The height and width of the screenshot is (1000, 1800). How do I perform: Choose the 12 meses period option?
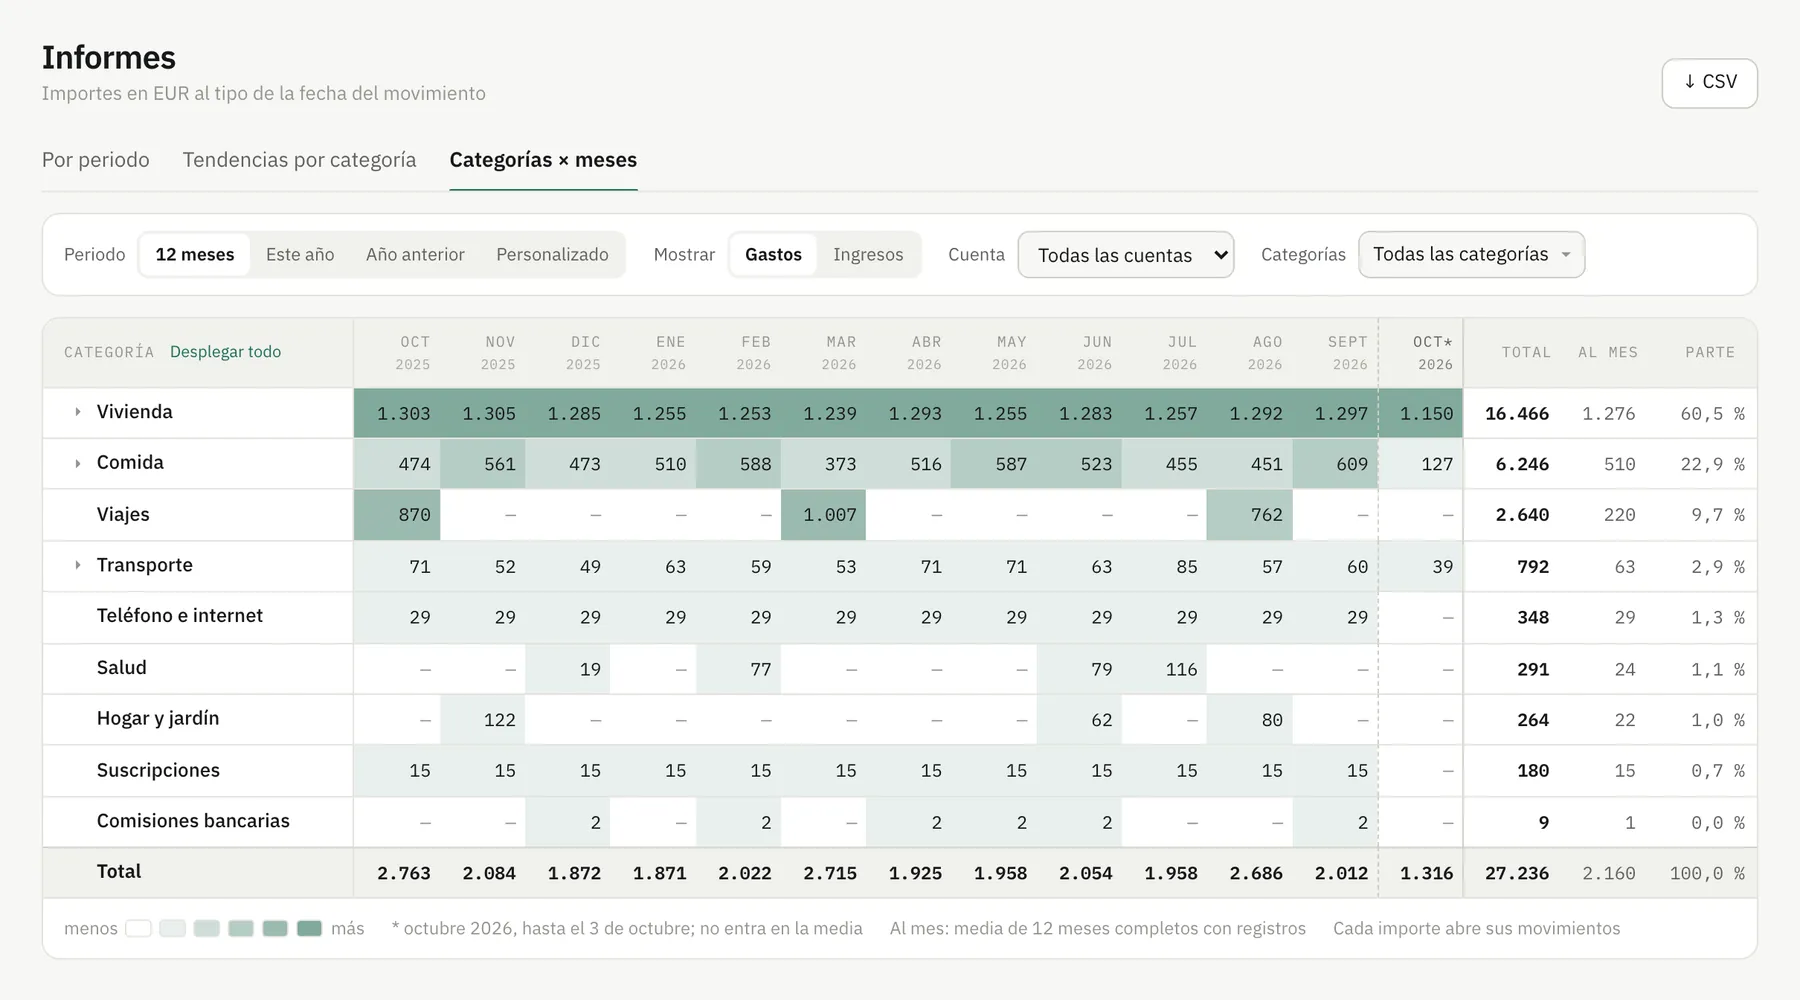click(195, 255)
